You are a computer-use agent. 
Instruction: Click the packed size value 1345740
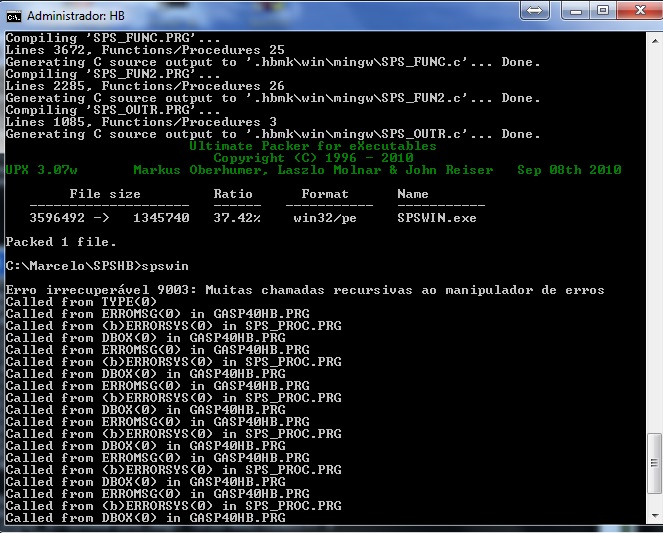[161, 218]
